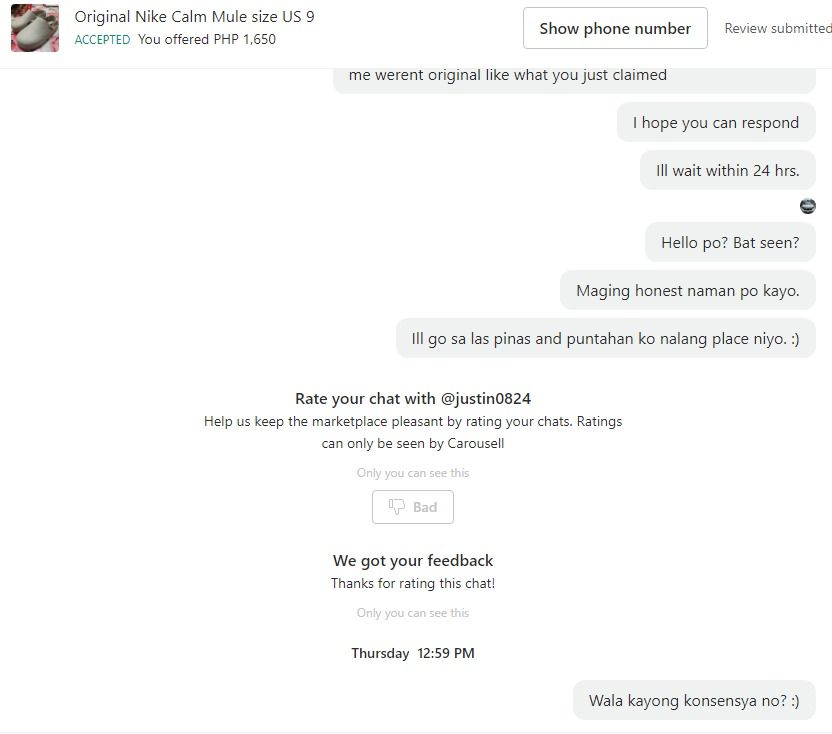Screen dimensions: 832x734
Task: Click the @justin0824 username in rating header
Action: tap(486, 399)
